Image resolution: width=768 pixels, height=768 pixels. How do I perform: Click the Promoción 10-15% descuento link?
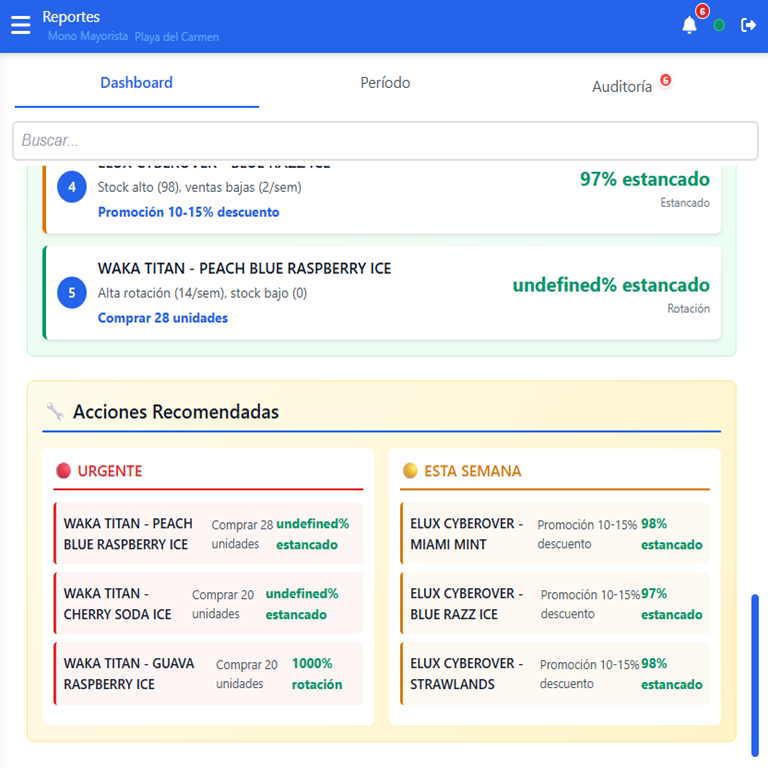[x=189, y=212]
